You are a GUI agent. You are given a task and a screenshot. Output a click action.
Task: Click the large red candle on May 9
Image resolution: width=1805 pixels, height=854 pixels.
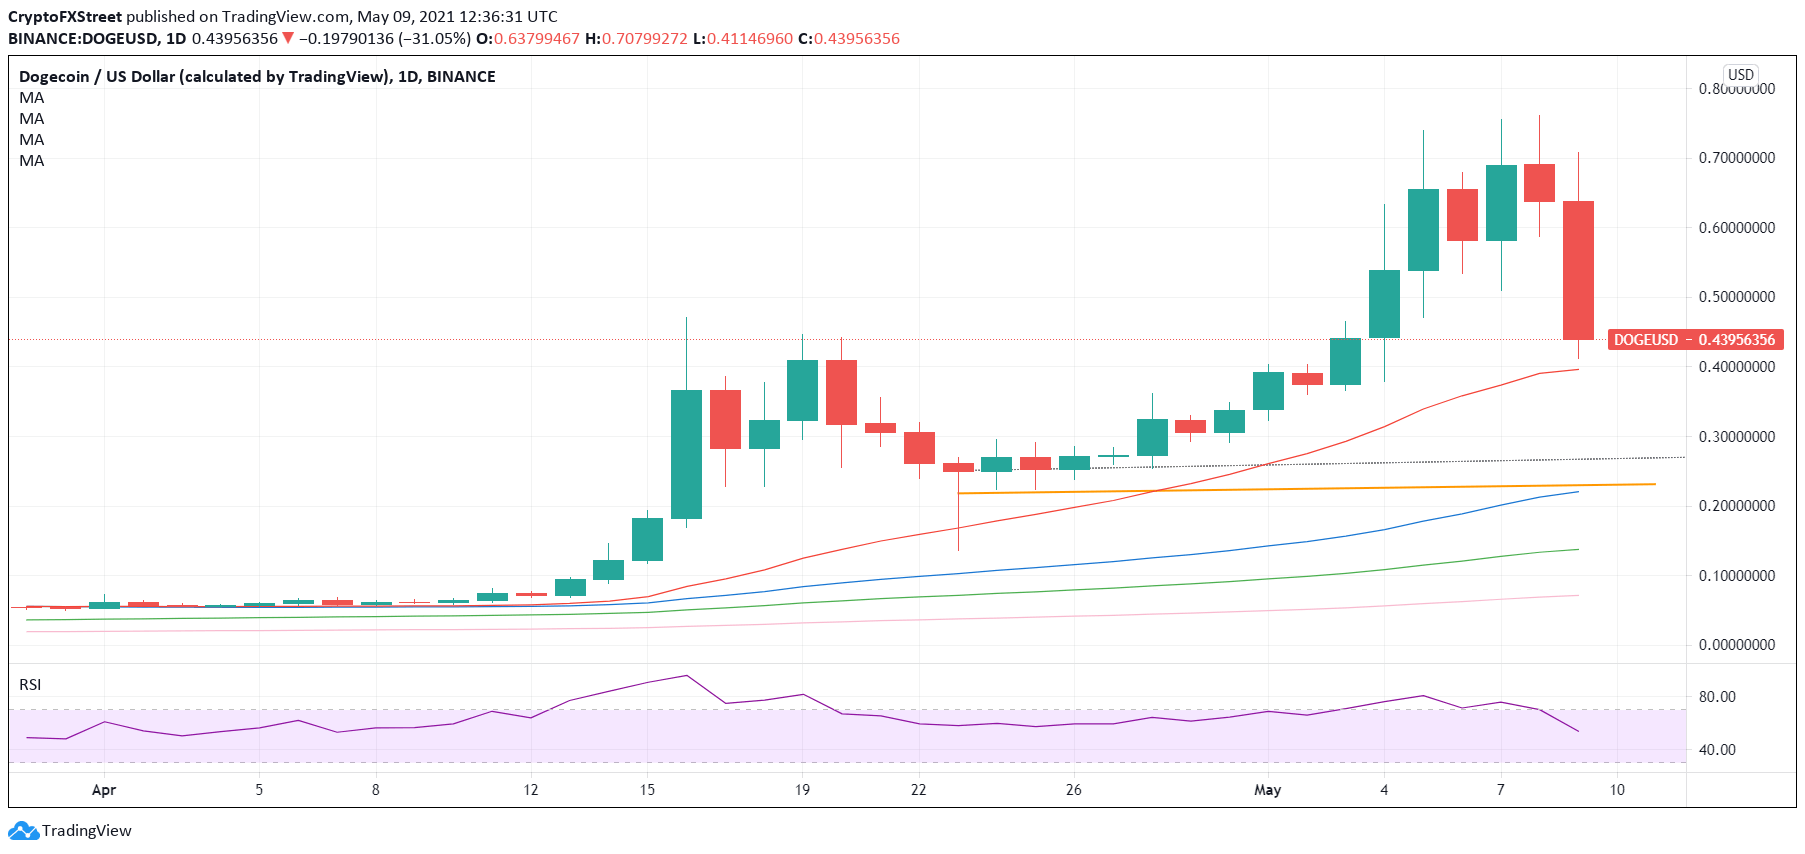point(1578,270)
